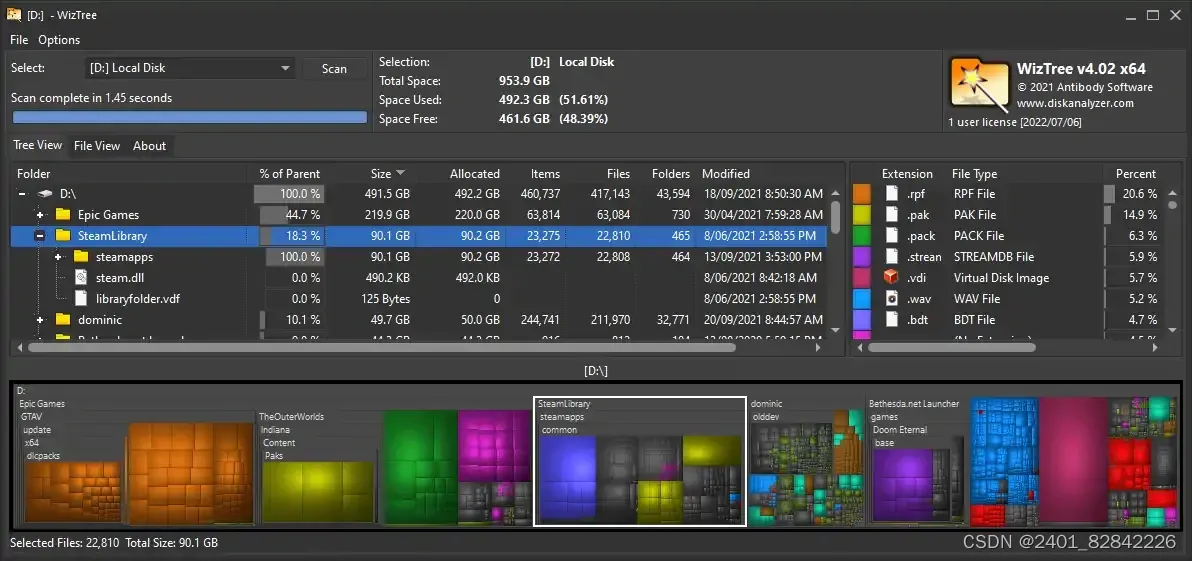The height and width of the screenshot is (561, 1192).
Task: Click the WizTree wand logo
Action: click(978, 84)
